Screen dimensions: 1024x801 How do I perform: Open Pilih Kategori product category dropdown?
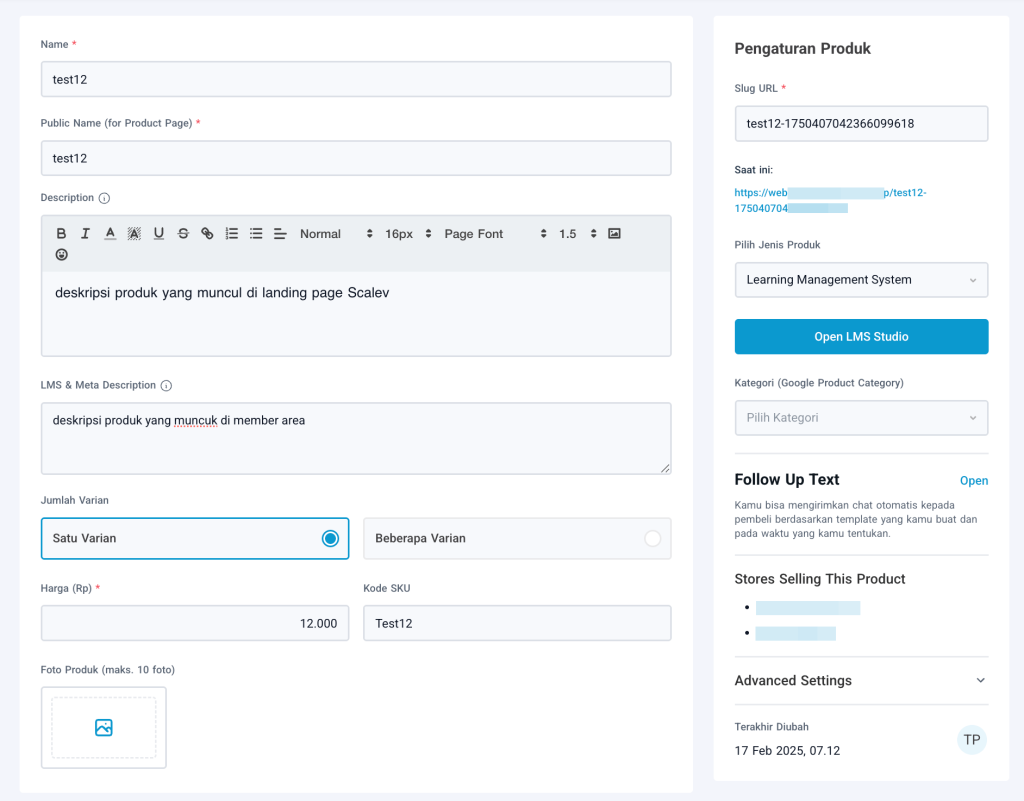tap(861, 418)
